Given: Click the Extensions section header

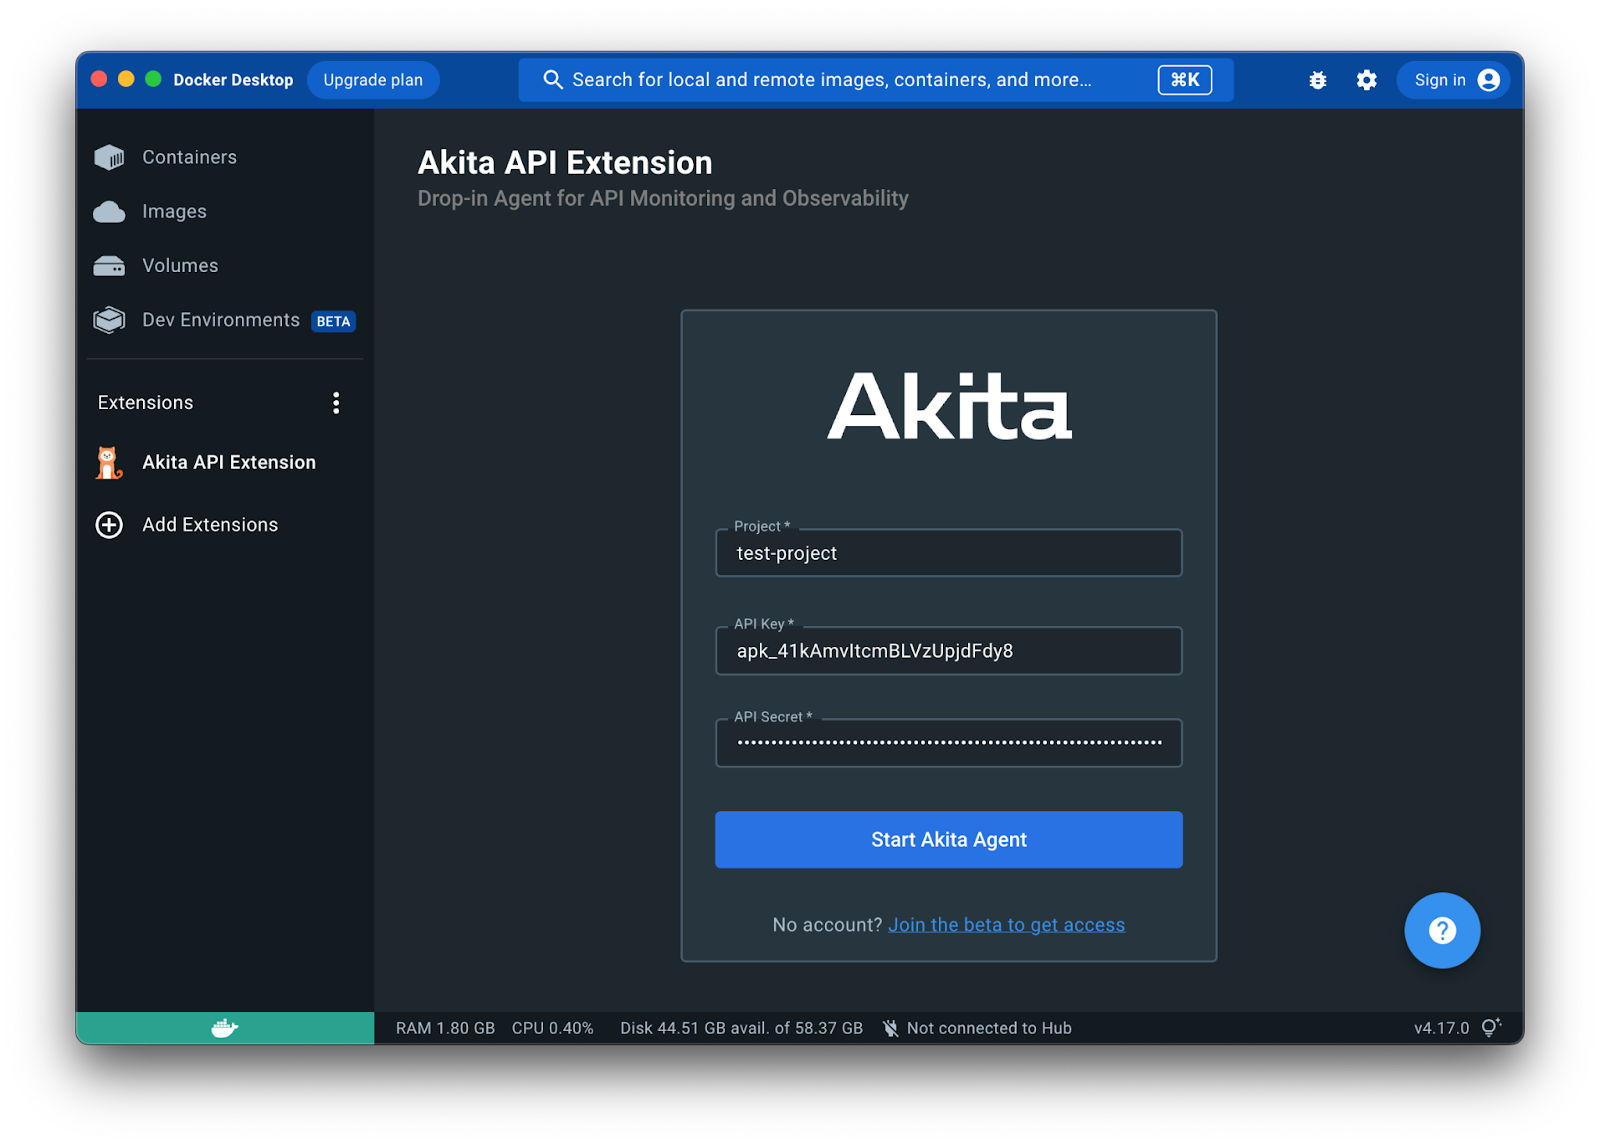Looking at the screenshot, I should (x=145, y=403).
